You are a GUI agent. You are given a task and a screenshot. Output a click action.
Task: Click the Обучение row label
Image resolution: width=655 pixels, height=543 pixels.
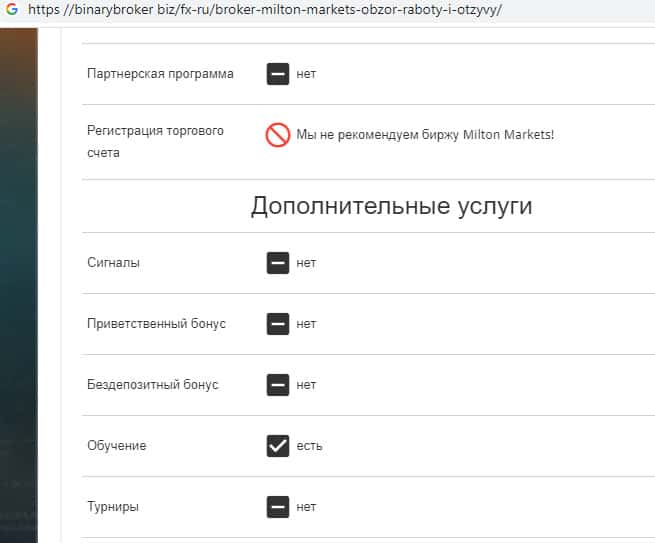point(117,446)
